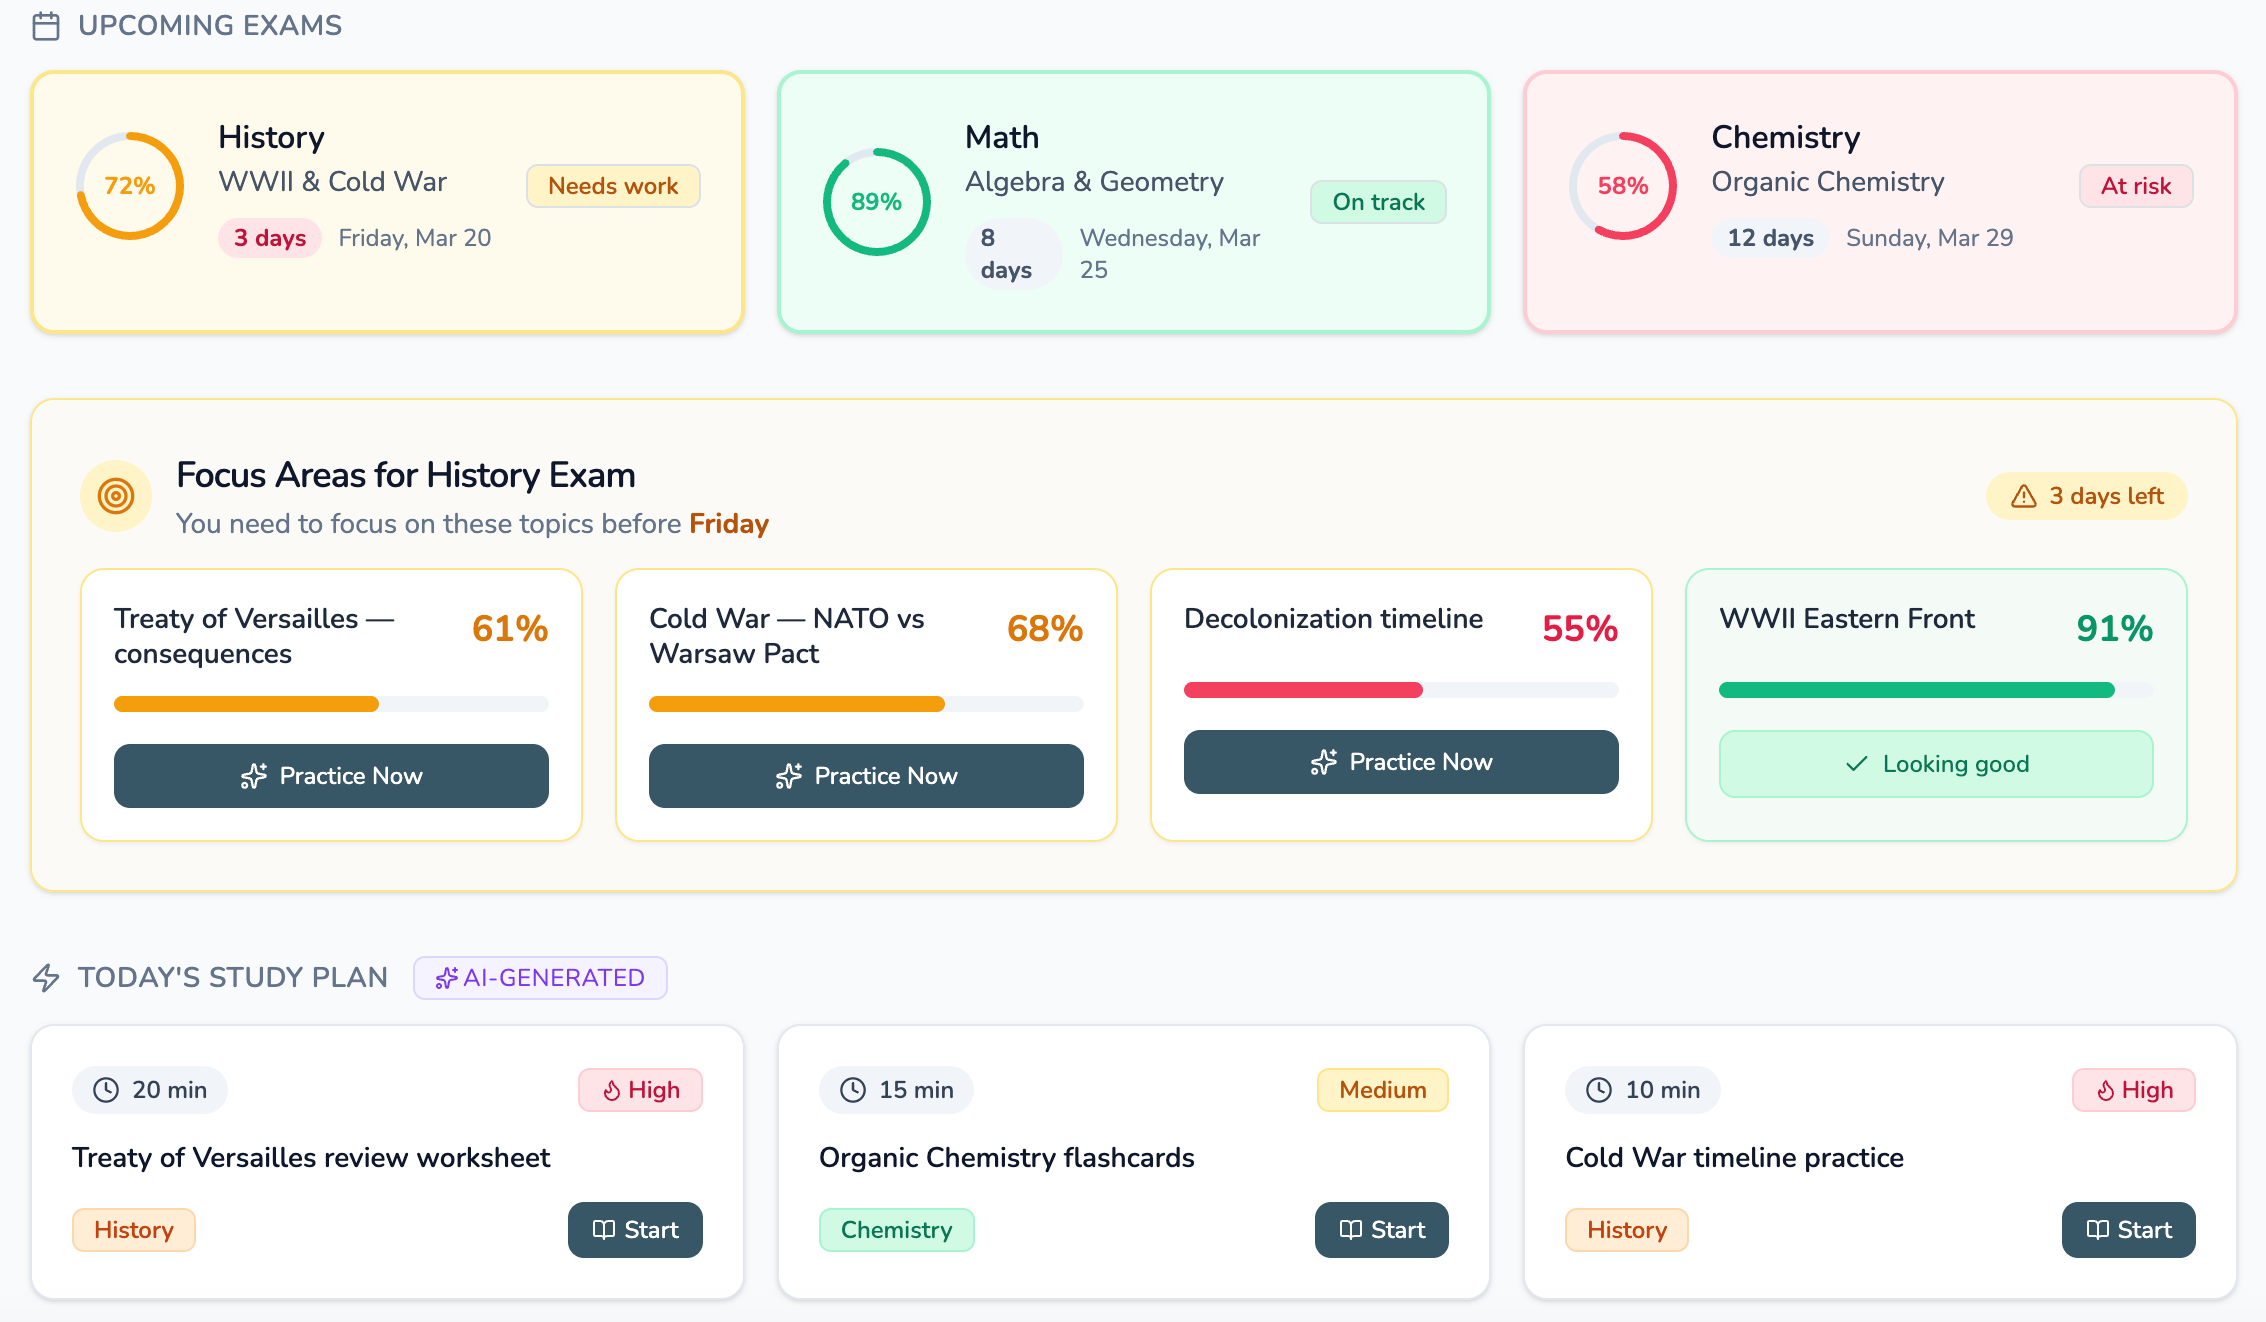This screenshot has height=1322, width=2266.
Task: Select the At risk badge on Chemistry exam
Action: pyautogui.click(x=2135, y=186)
